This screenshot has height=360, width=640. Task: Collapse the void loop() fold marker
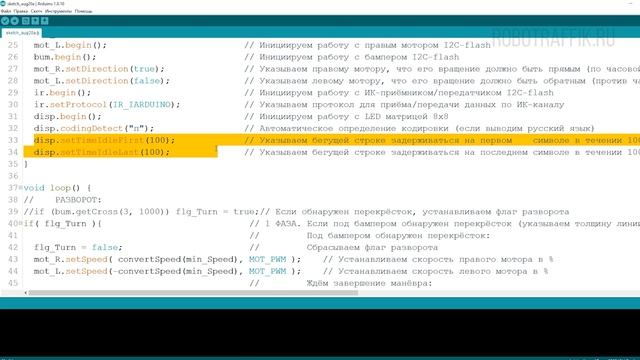21,188
